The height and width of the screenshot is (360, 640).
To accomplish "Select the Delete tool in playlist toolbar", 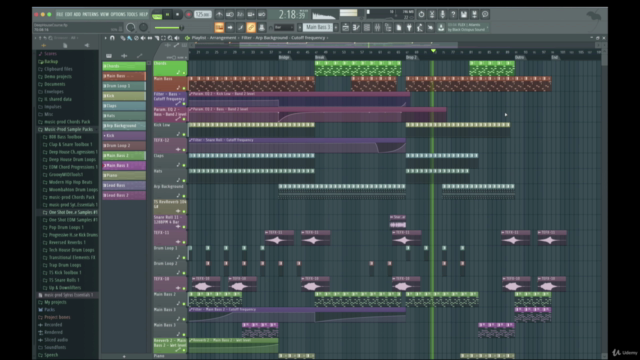I will click(x=136, y=38).
